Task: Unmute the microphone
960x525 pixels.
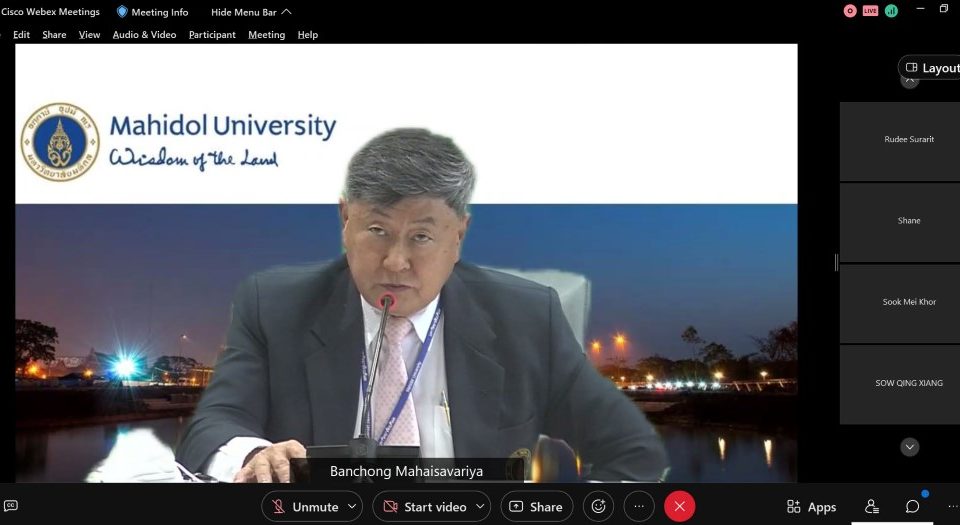Action: (305, 507)
